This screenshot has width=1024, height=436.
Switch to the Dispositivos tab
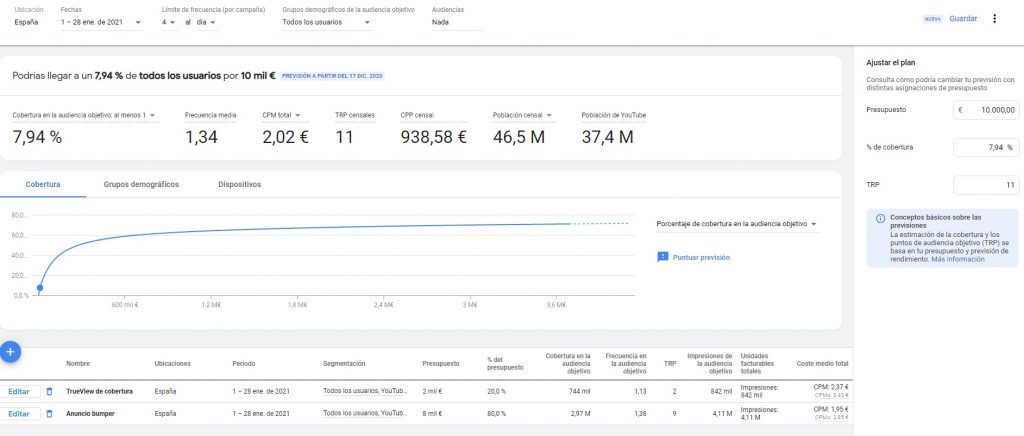click(x=240, y=185)
